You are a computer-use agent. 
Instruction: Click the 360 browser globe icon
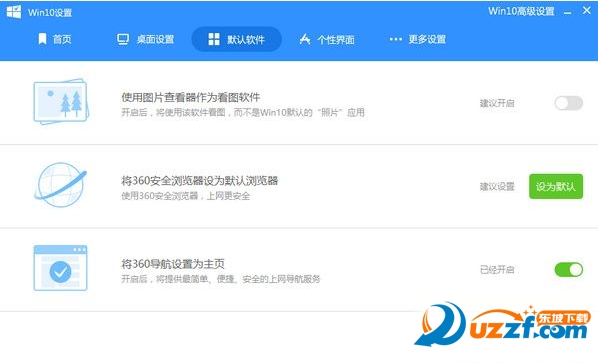tap(61, 185)
